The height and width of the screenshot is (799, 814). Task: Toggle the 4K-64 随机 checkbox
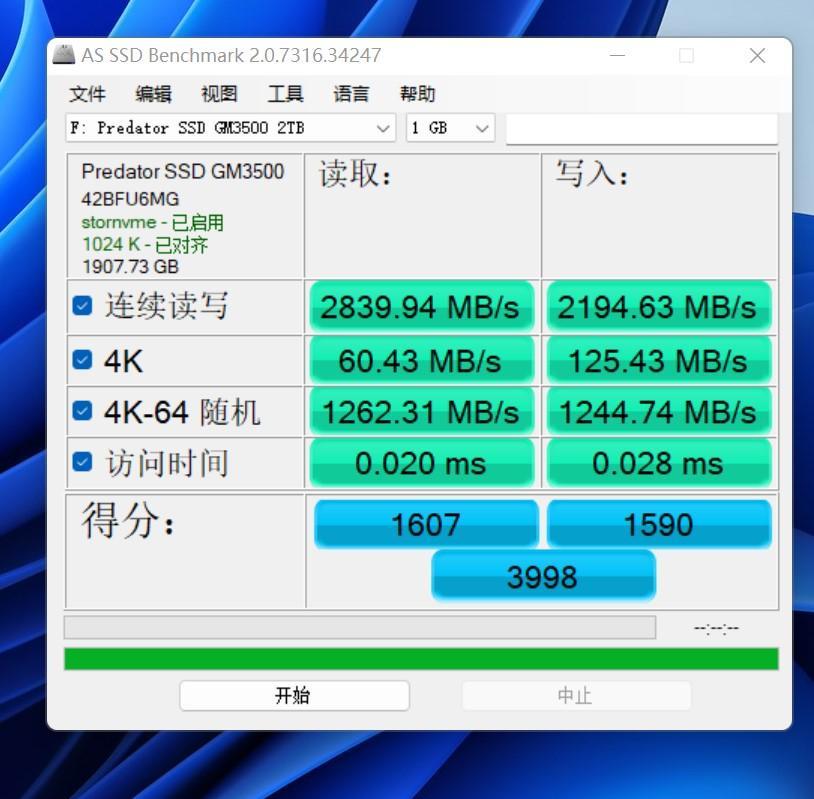pos(82,411)
